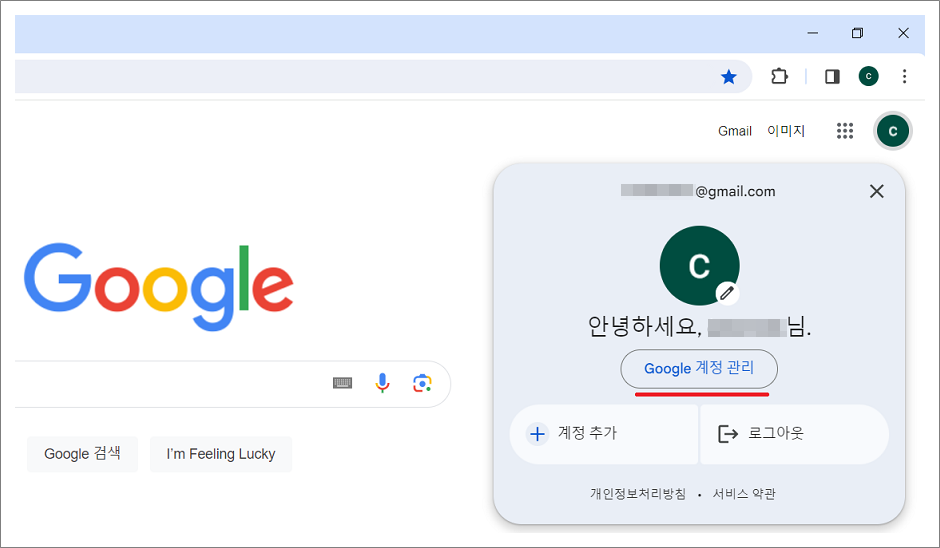Click 계정 추가 to add account
The image size is (940, 548).
(604, 433)
